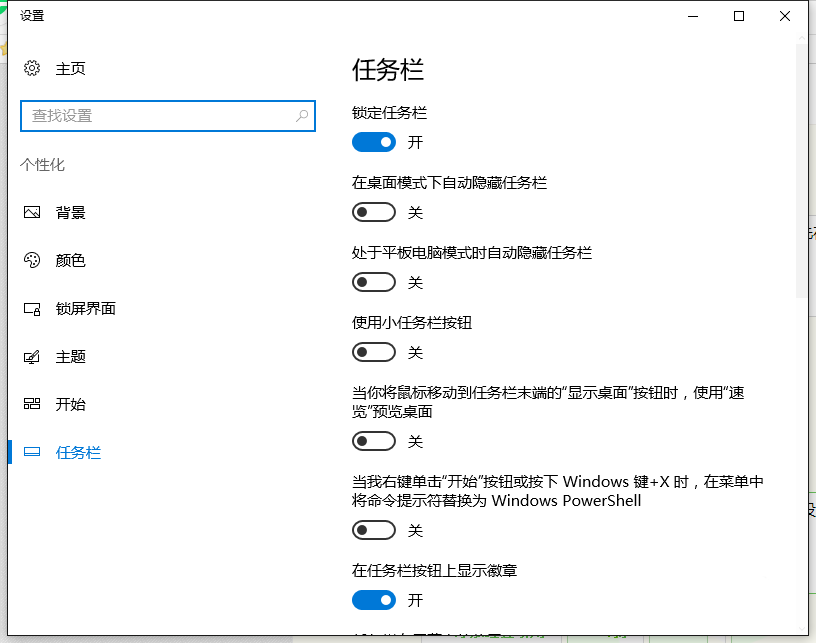Toggle 处于平板电脑模式时自动隐藏任务栏 switch
Image resolution: width=816 pixels, height=643 pixels.
(374, 282)
